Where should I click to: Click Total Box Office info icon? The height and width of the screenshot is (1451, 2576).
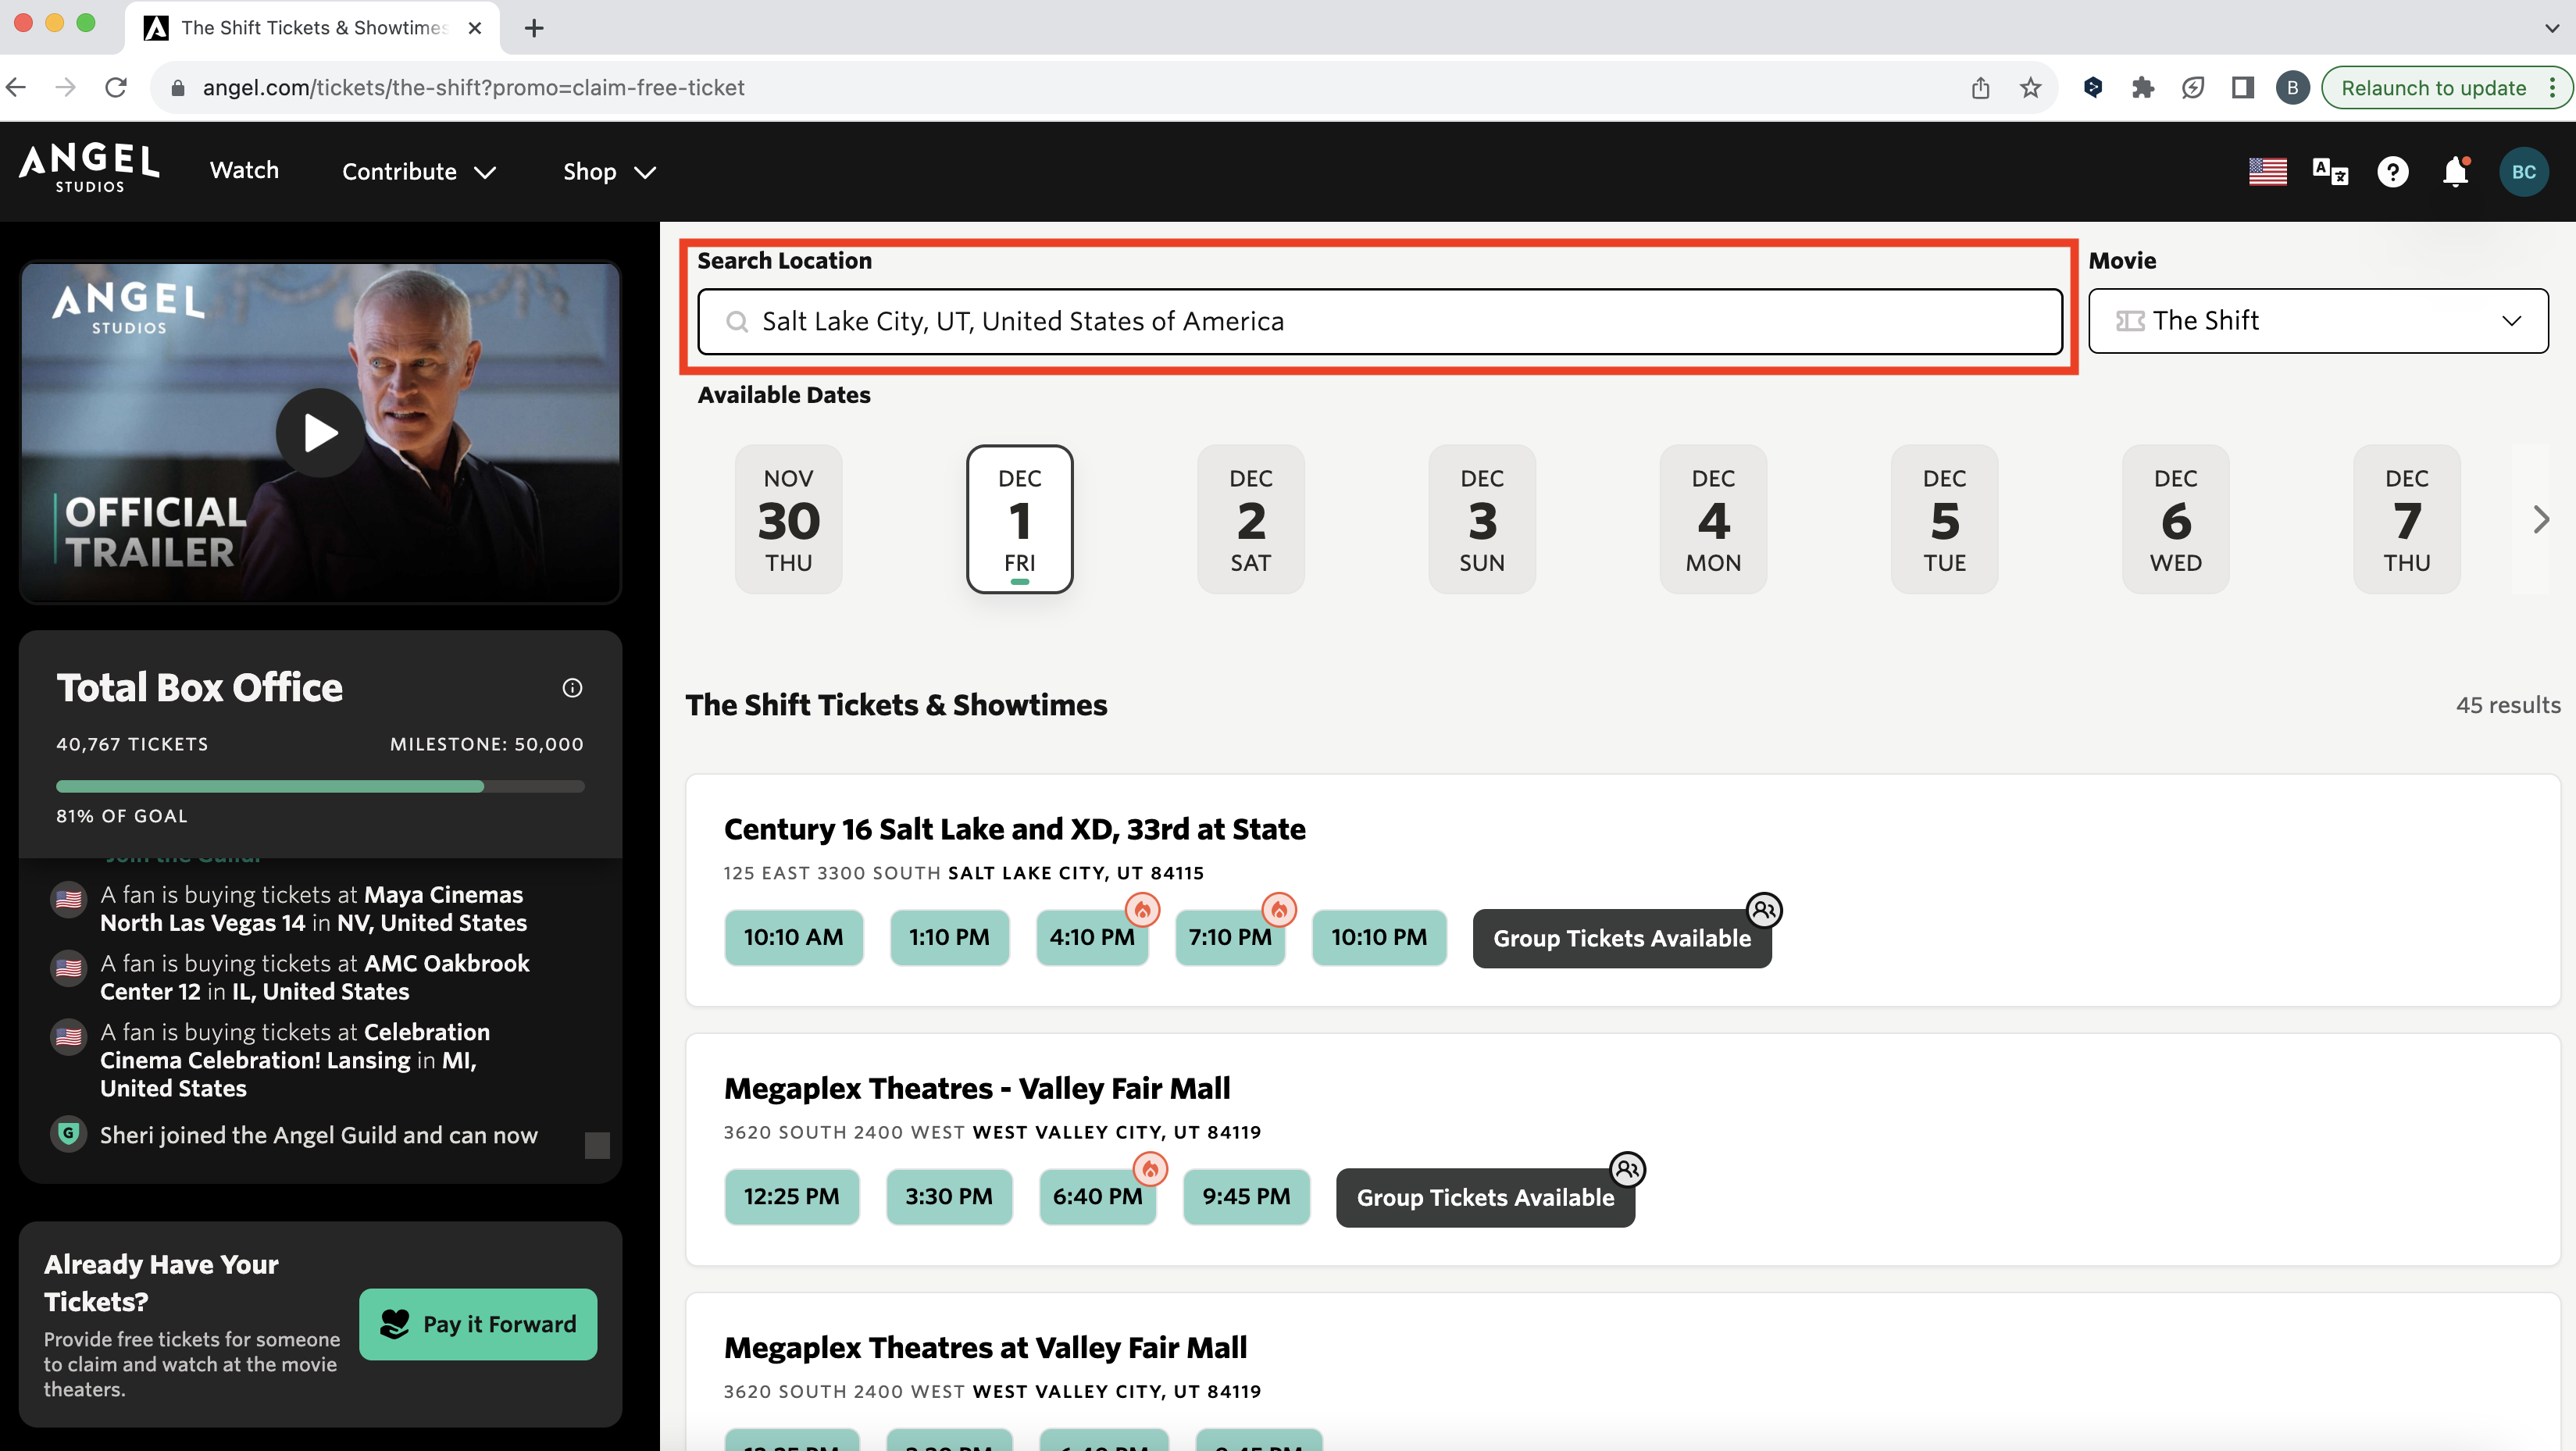coord(572,688)
